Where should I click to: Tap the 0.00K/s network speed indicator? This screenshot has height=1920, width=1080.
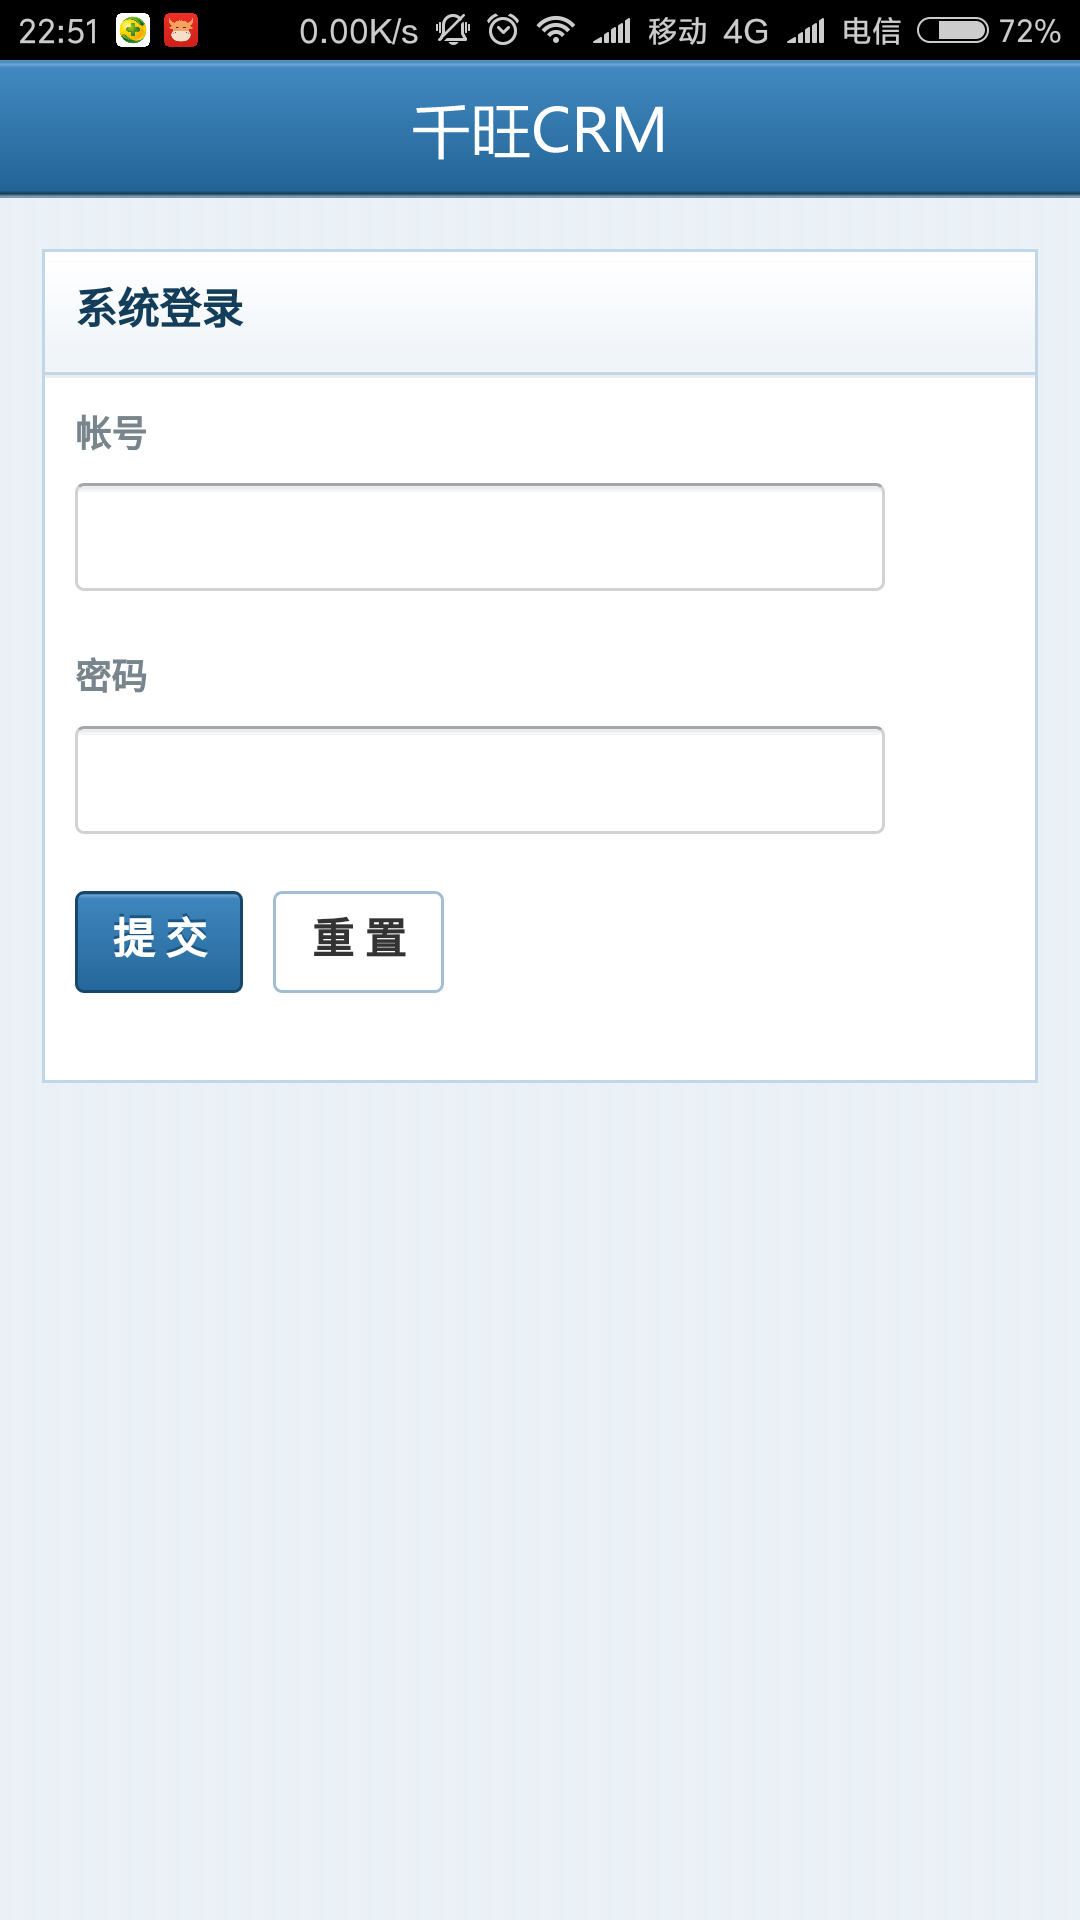tap(359, 31)
